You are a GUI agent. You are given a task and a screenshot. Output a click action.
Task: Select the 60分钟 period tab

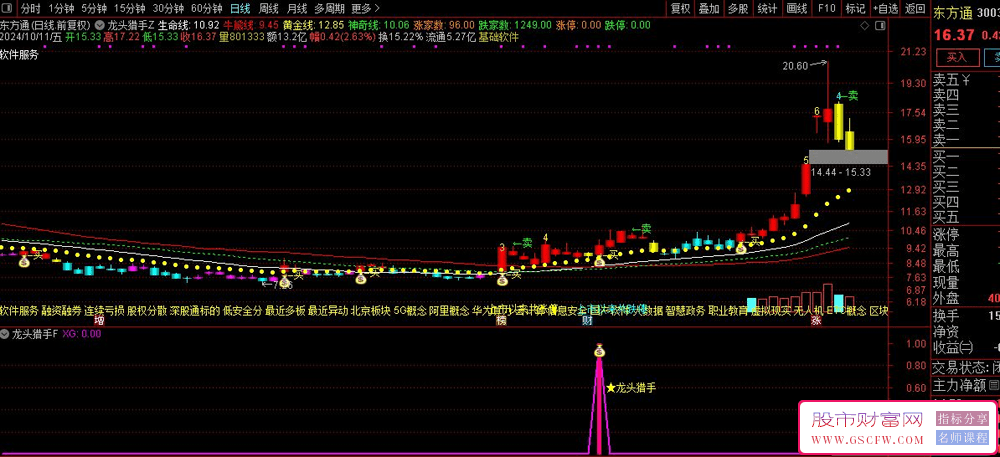(x=207, y=8)
